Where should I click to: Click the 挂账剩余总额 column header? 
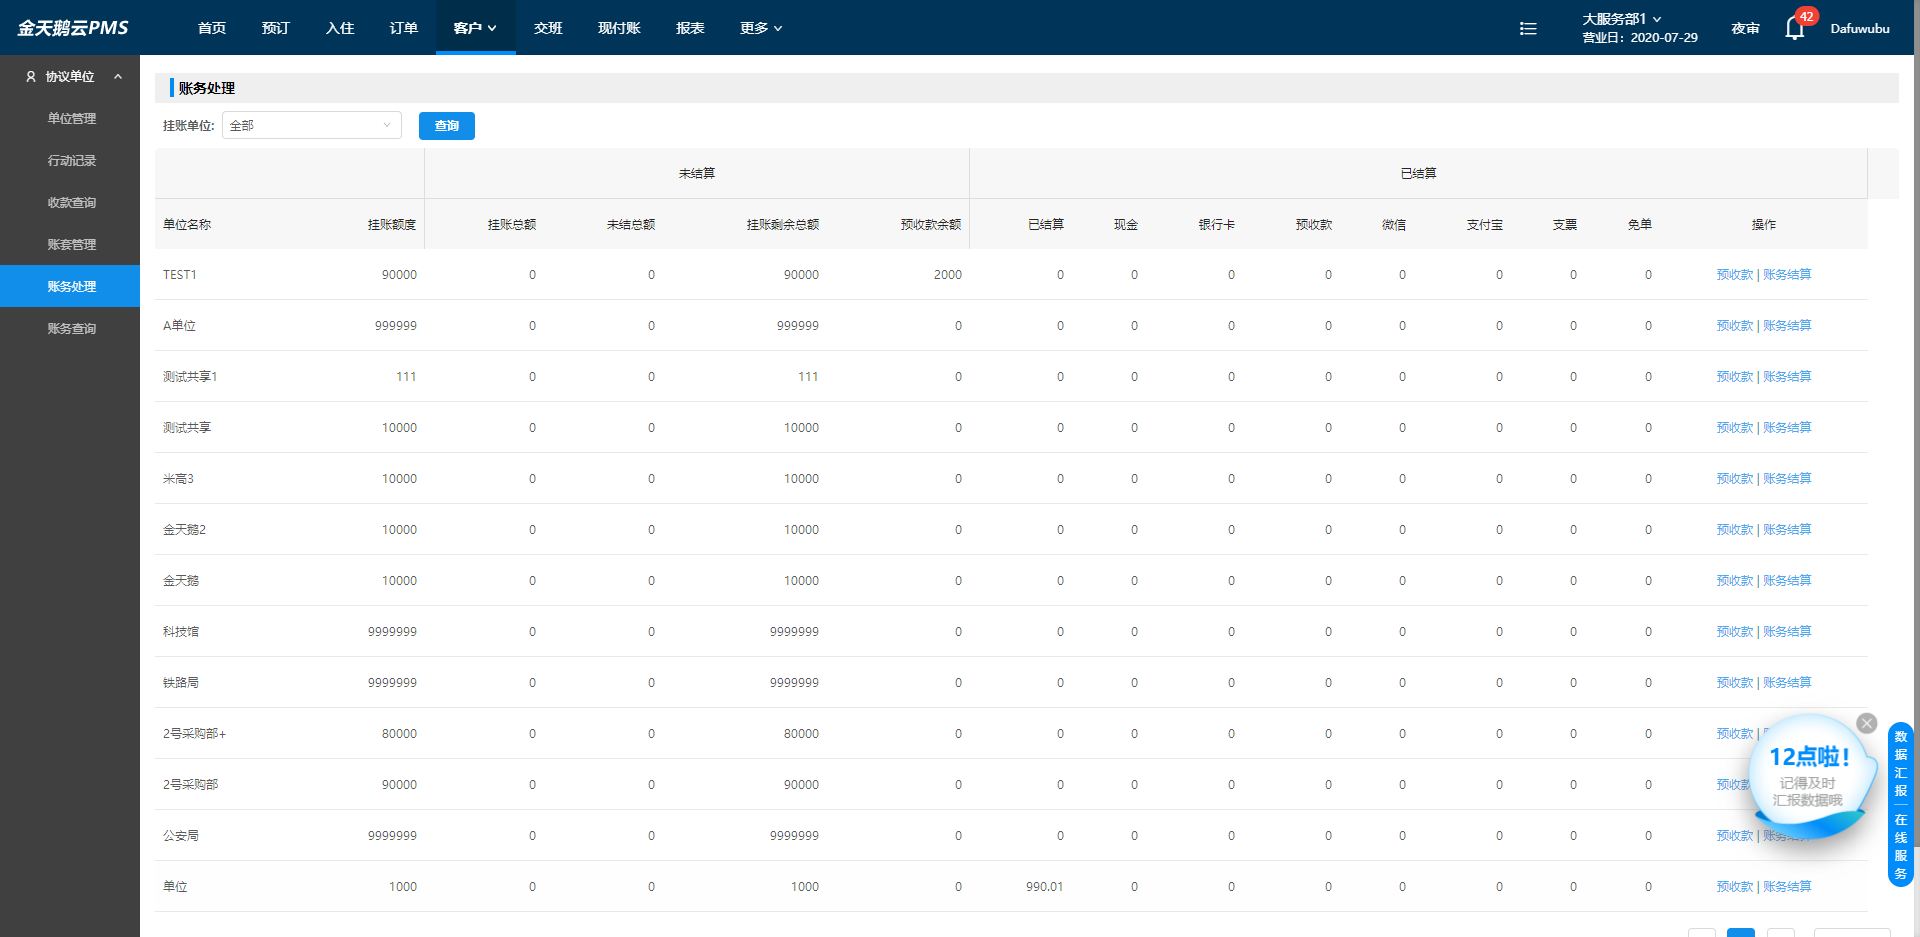783,224
